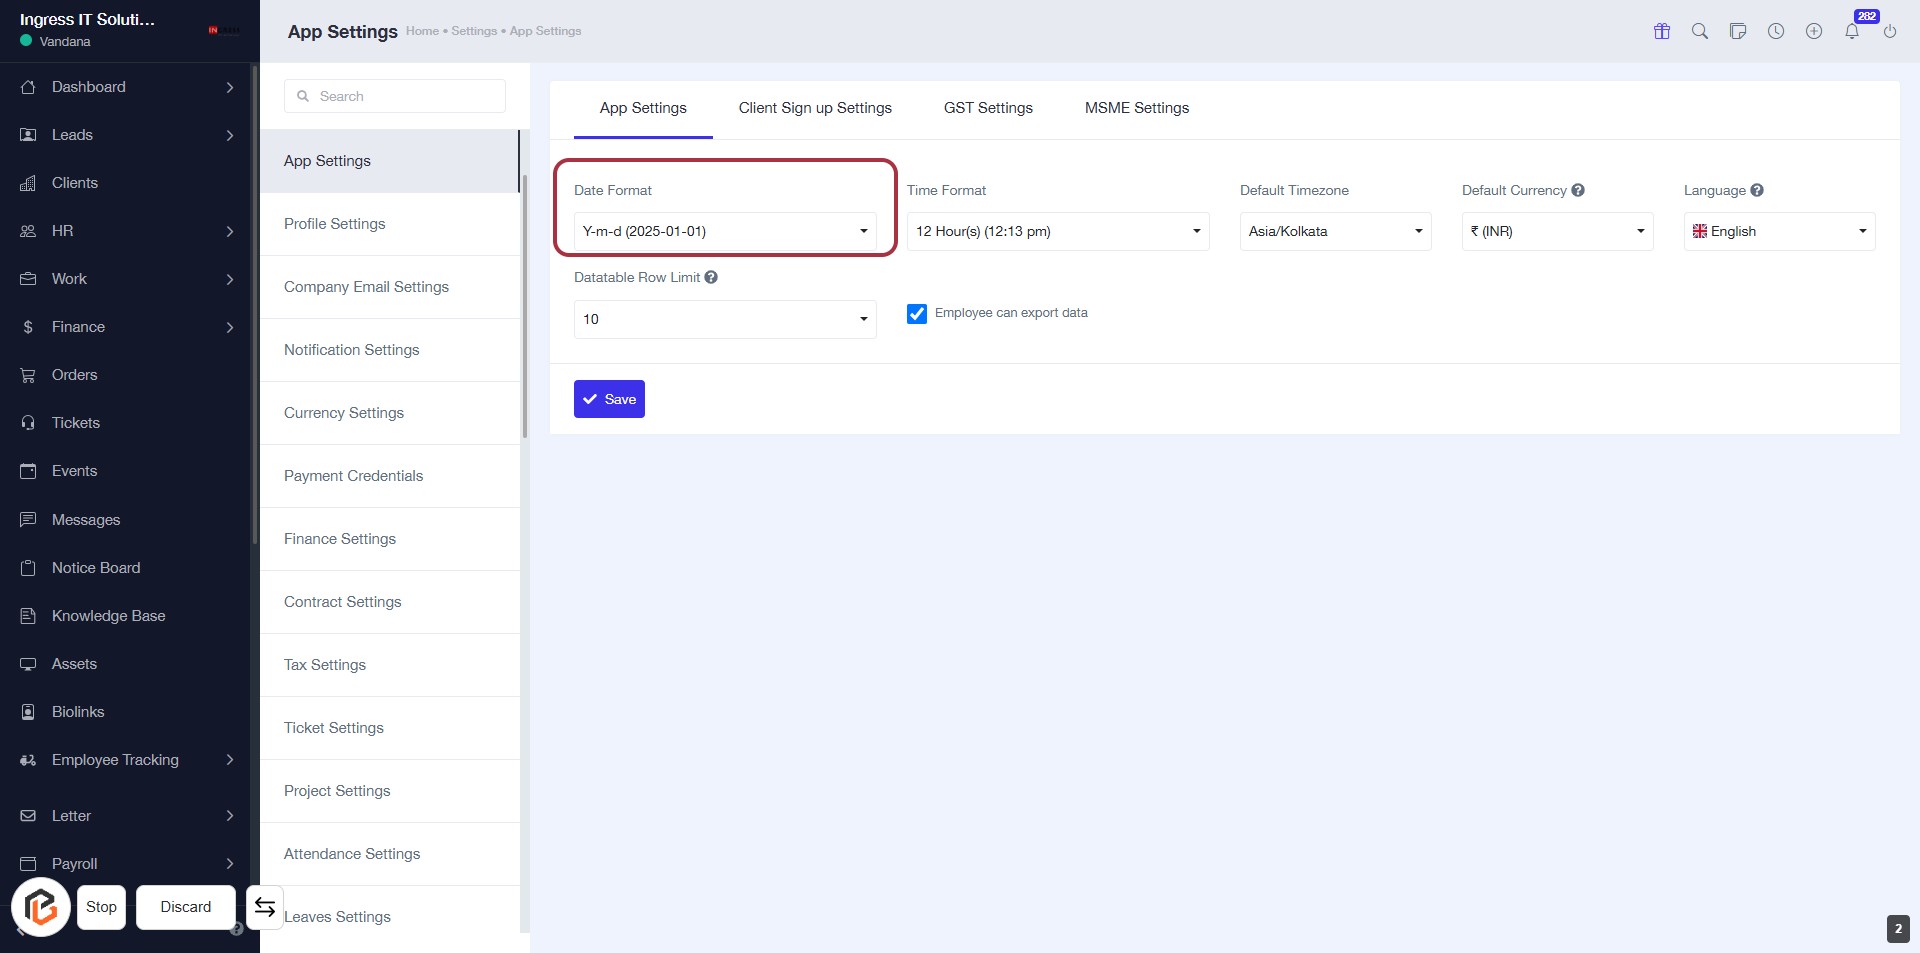Open notifications bell icon
Screen dimensions: 1920x953
click(1852, 31)
